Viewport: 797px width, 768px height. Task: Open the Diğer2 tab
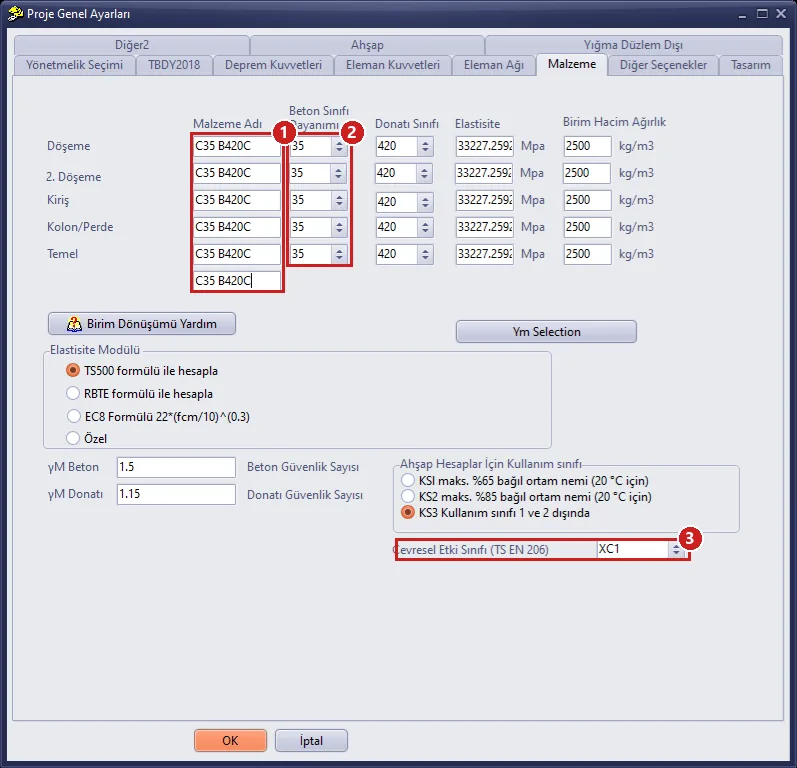[x=132, y=45]
